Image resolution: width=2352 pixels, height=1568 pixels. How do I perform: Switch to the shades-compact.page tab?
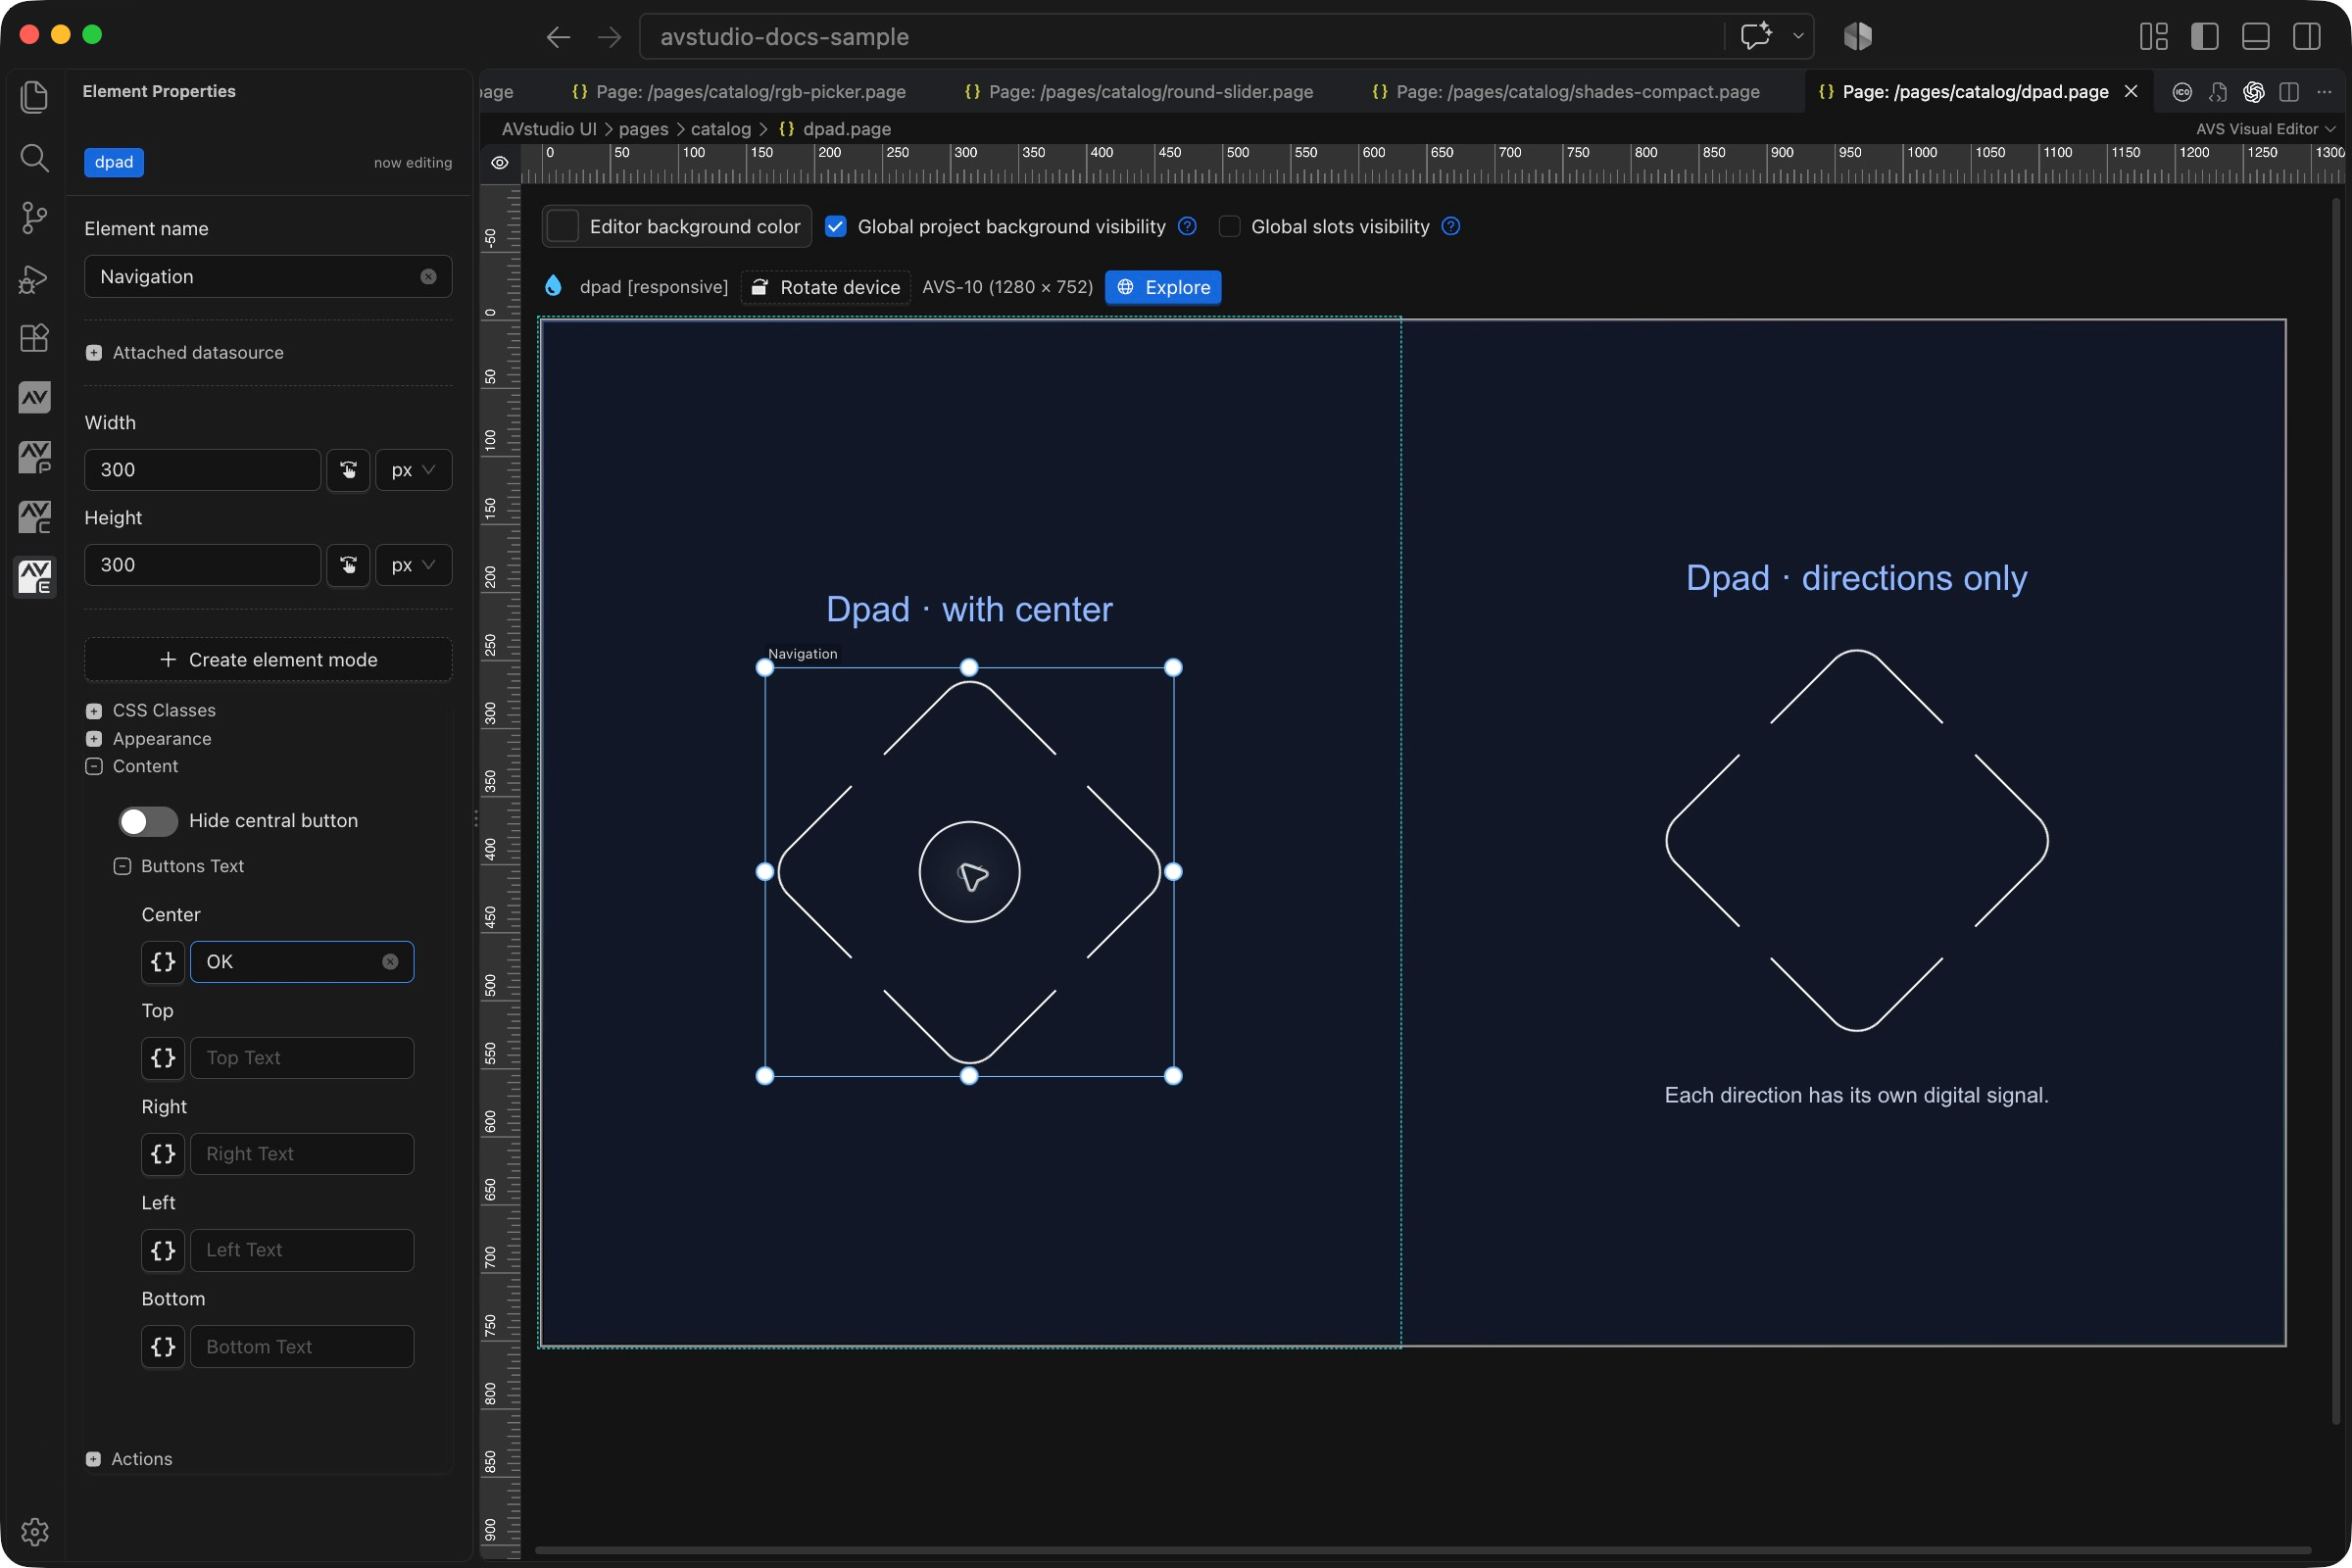point(1566,92)
